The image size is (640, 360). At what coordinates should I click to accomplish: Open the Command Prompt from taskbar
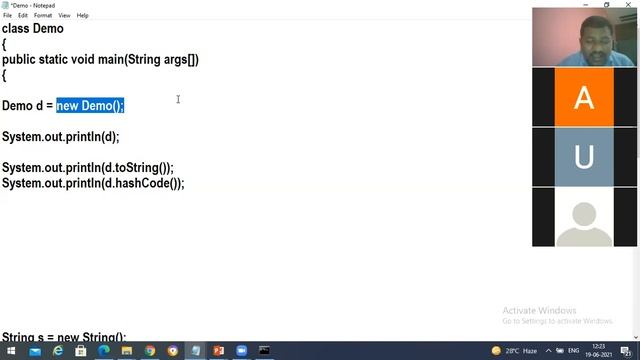(264, 351)
